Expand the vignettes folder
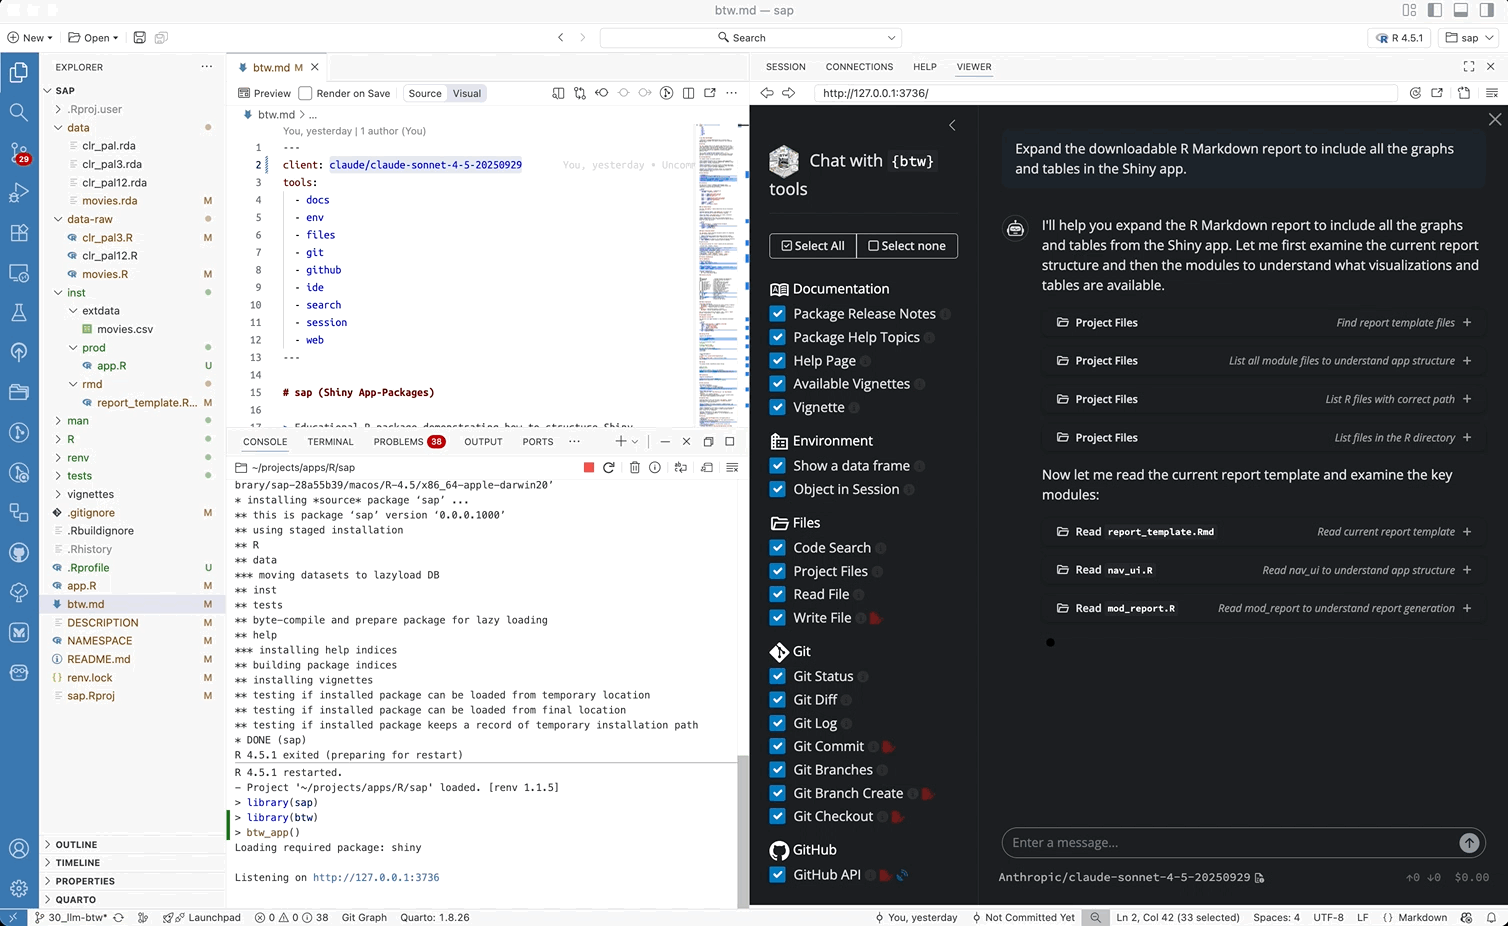This screenshot has width=1508, height=926. point(90,494)
